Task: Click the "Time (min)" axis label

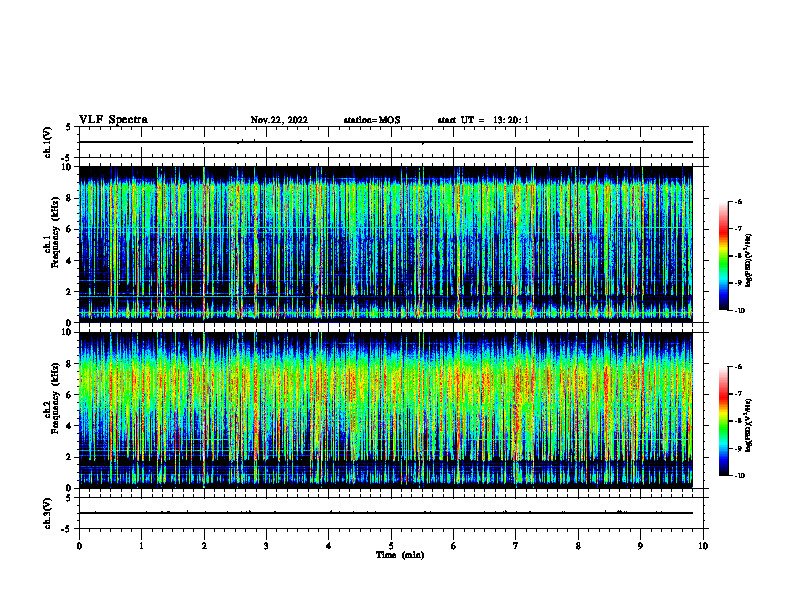Action: pyautogui.click(x=400, y=555)
